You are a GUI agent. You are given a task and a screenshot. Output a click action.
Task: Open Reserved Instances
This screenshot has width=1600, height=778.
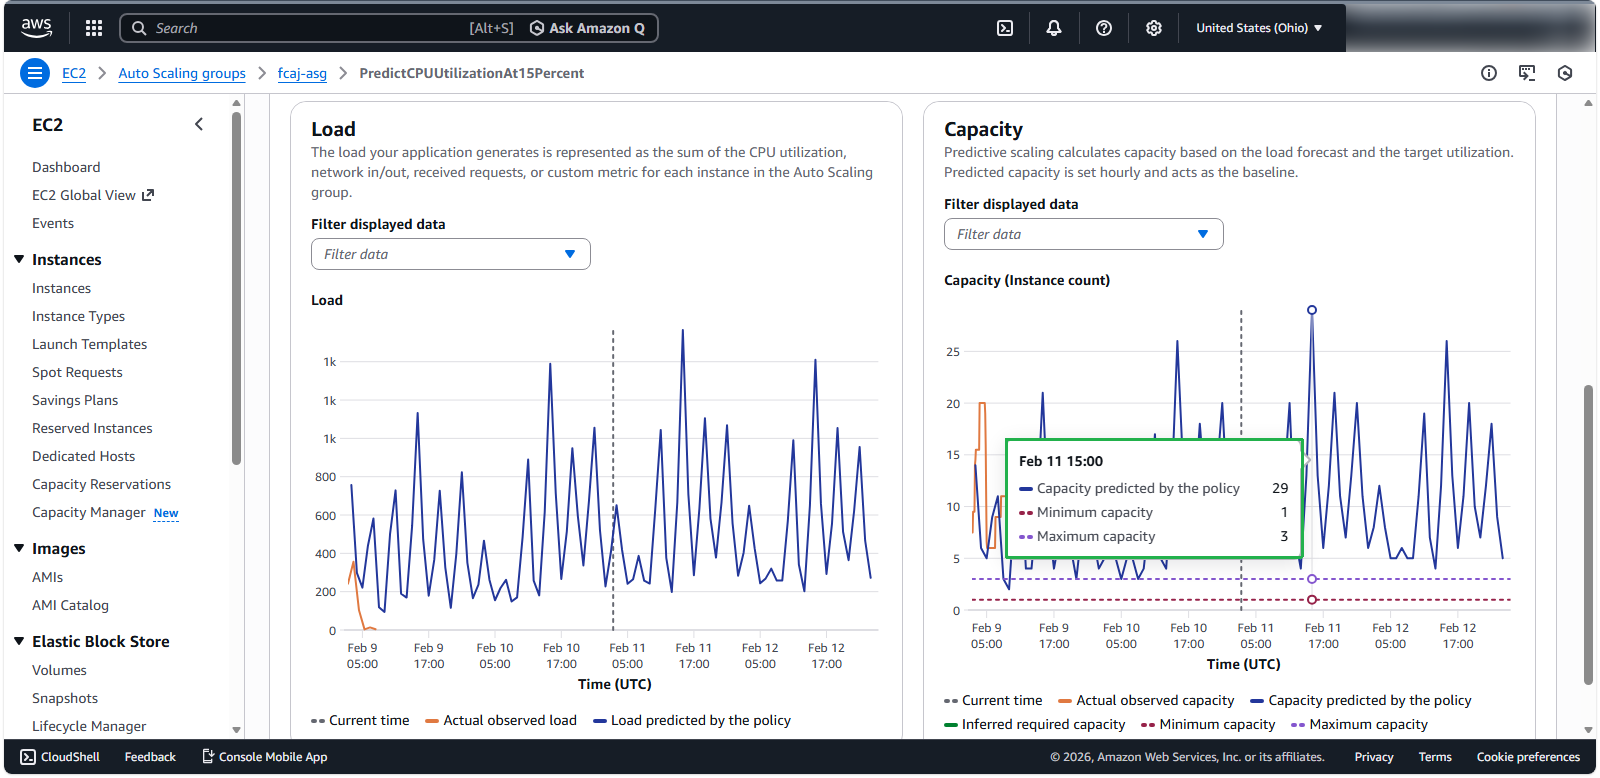(92, 428)
